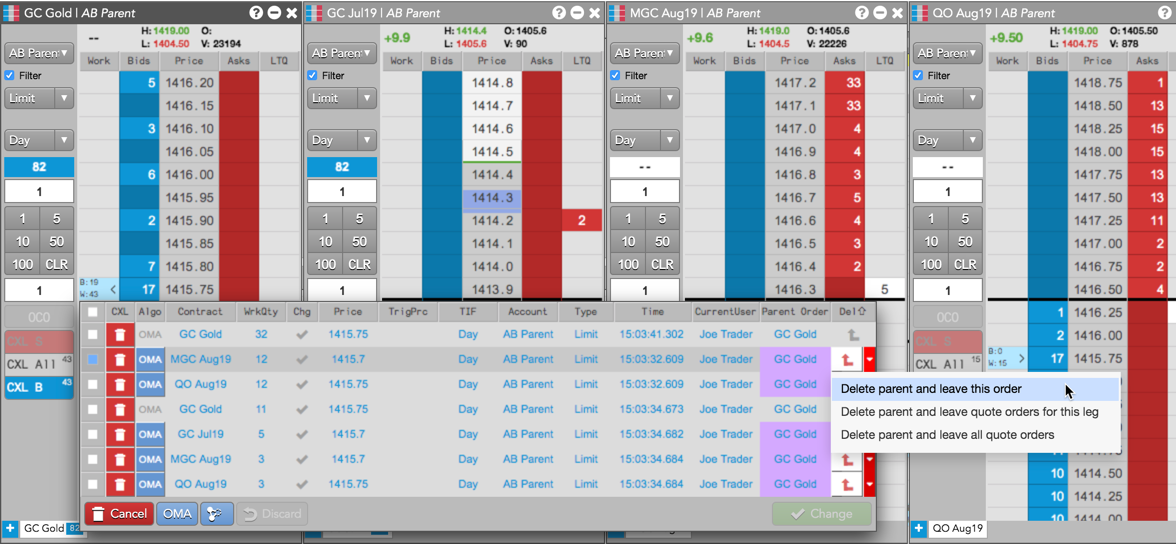Click trash cancel icon for MGC Aug19 qty 3 order

[120, 458]
